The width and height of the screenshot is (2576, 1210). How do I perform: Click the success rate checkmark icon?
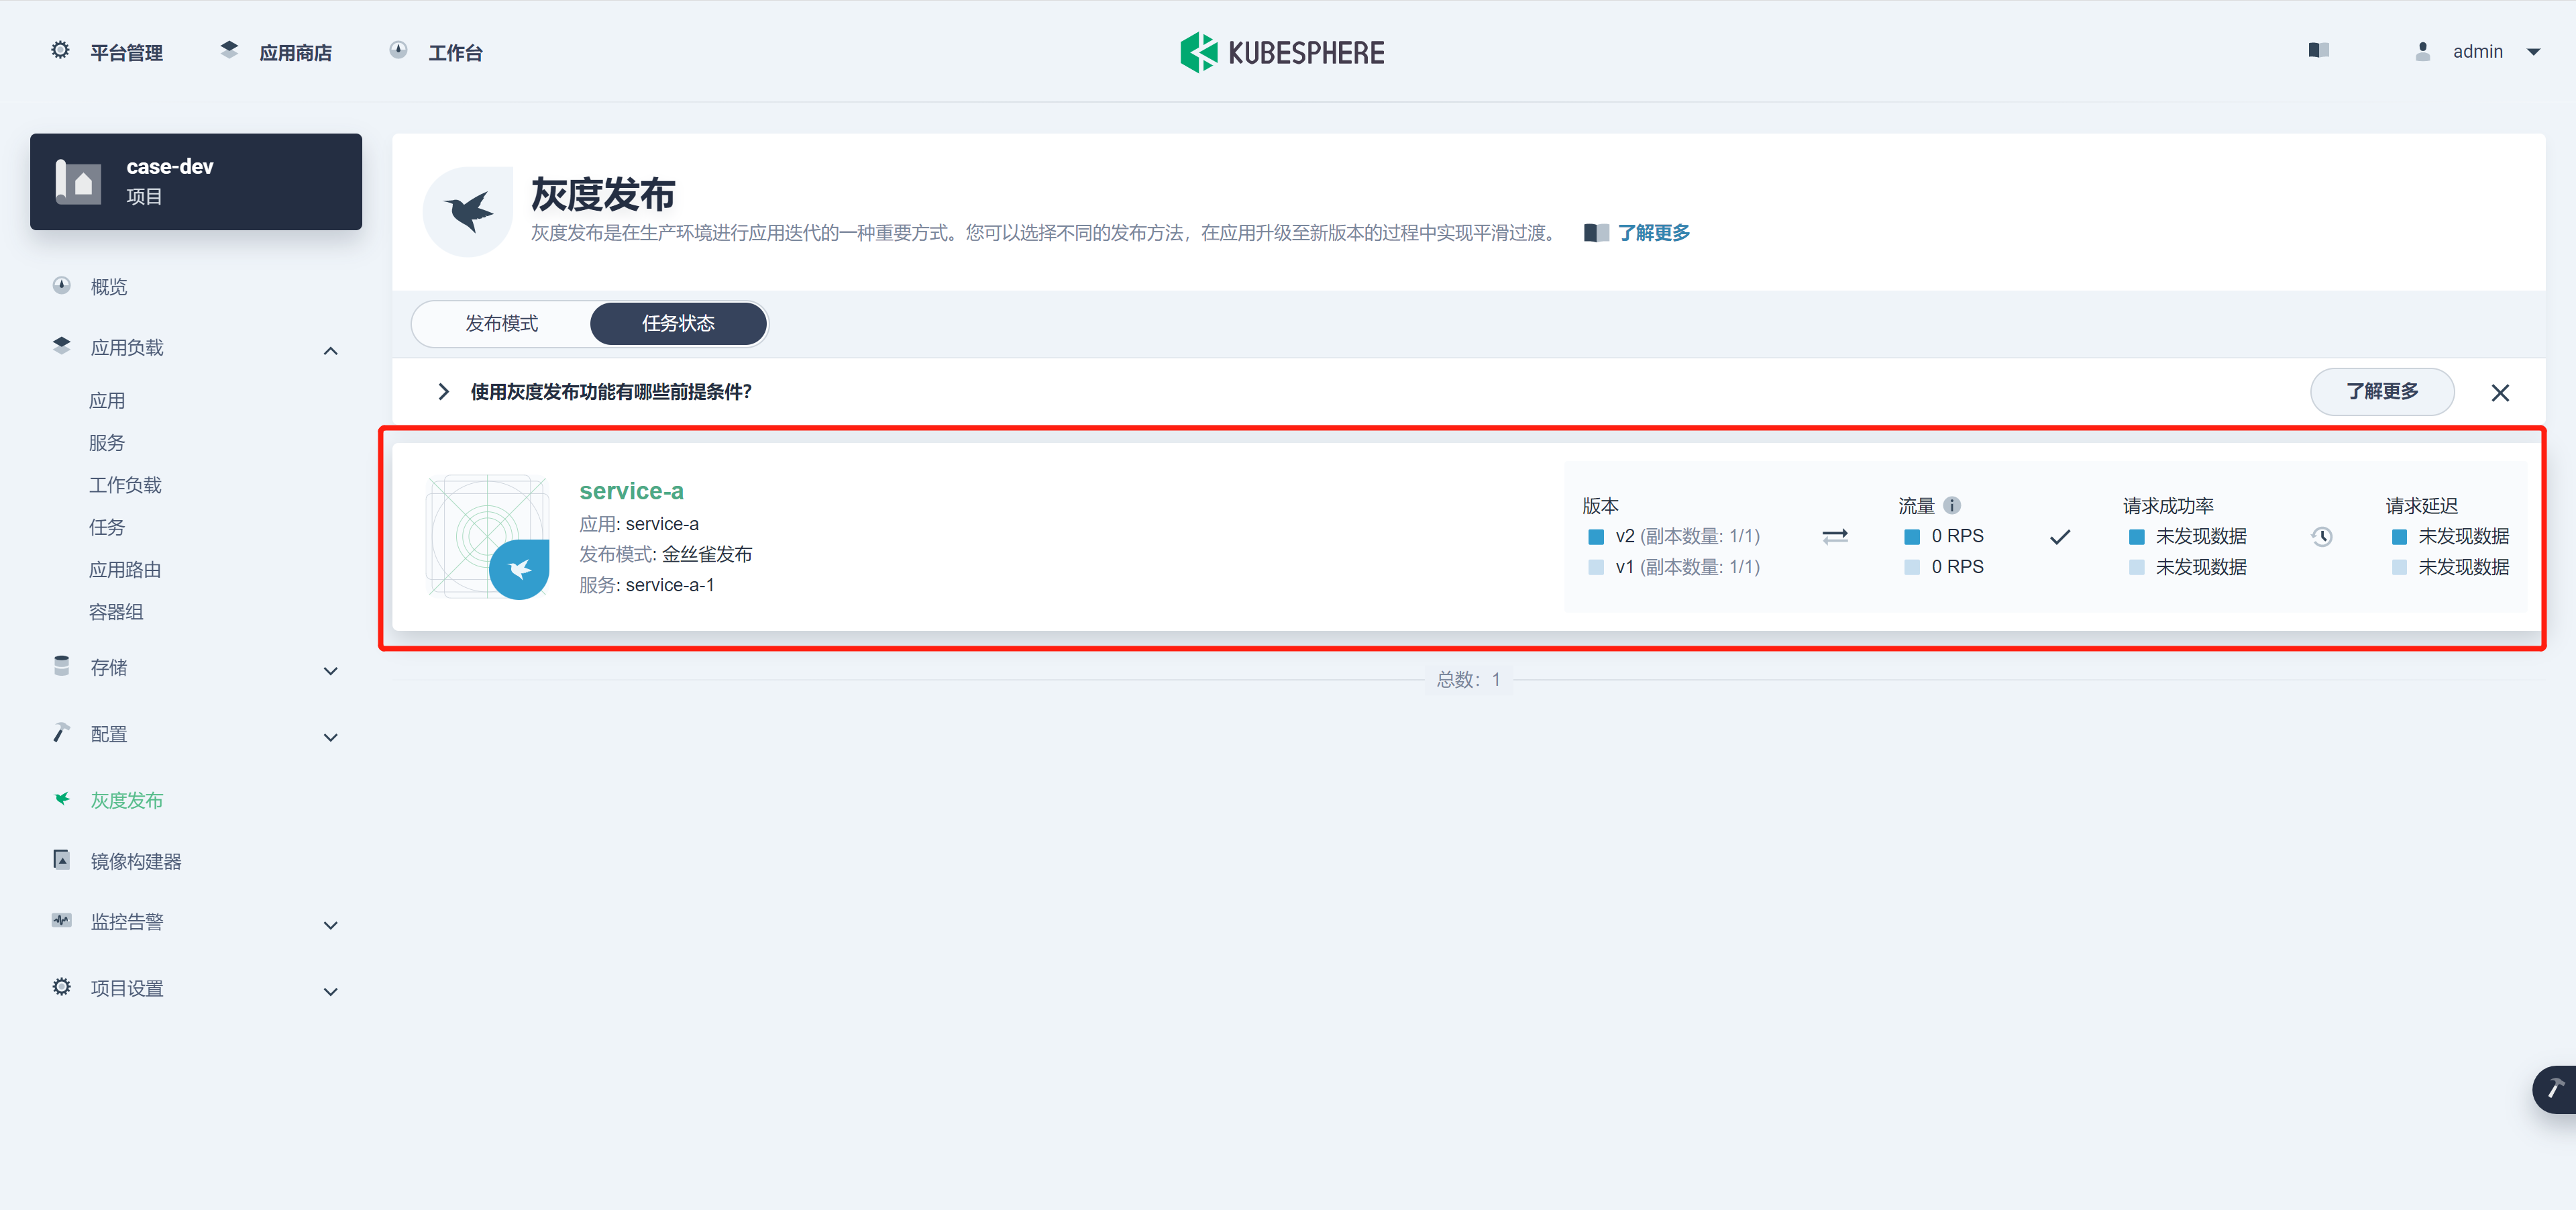2060,537
